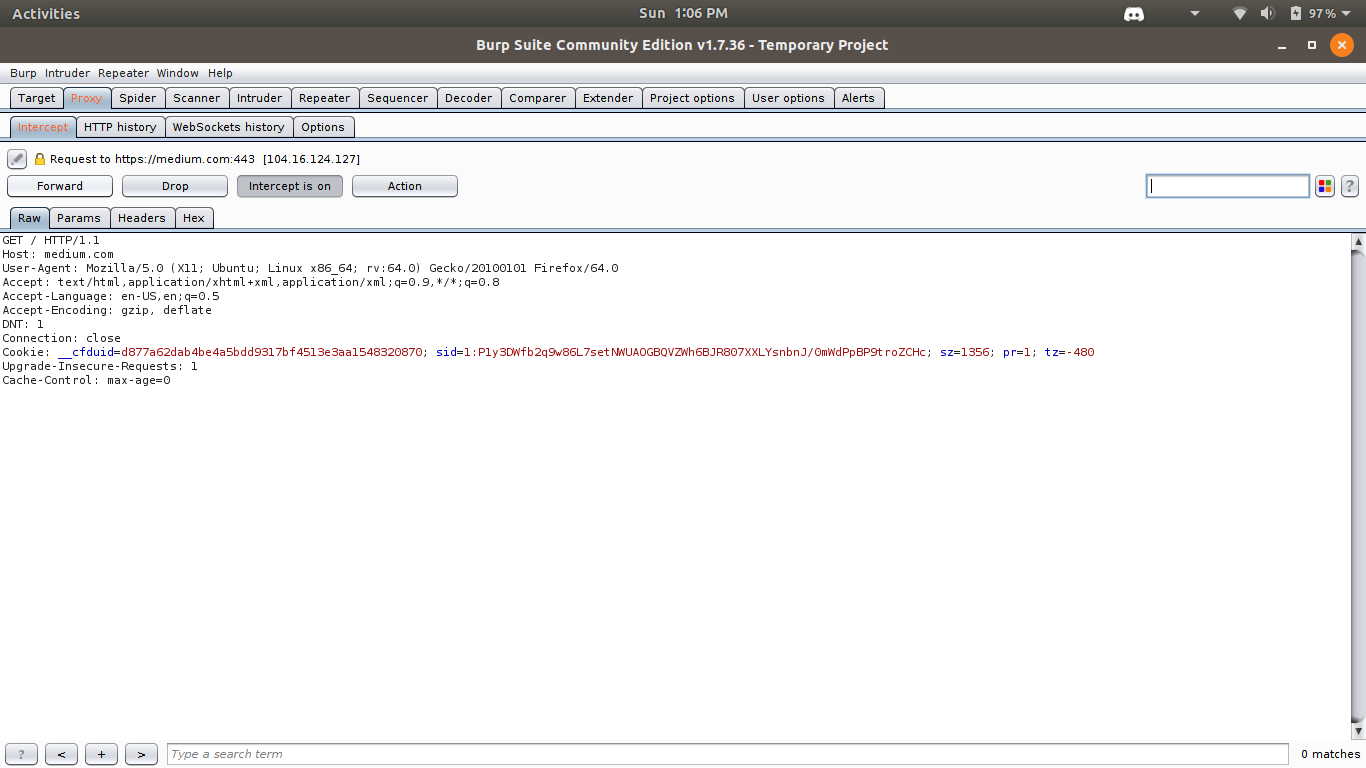Select the Intercept sub-tab
The image size is (1366, 768).
click(43, 127)
